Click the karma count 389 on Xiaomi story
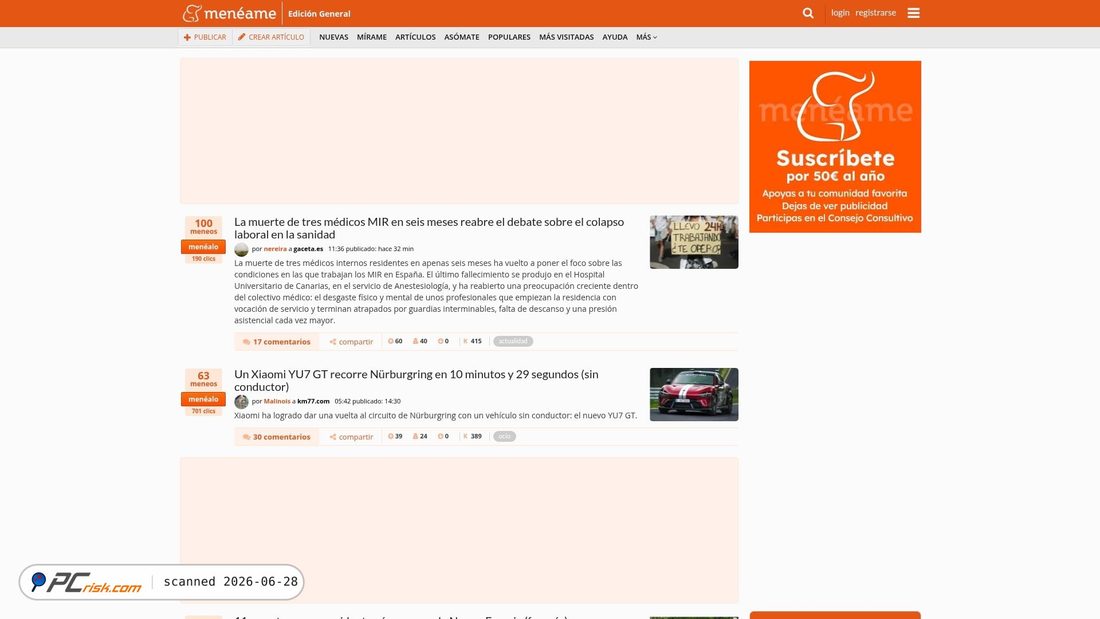1100x619 pixels. coord(472,437)
